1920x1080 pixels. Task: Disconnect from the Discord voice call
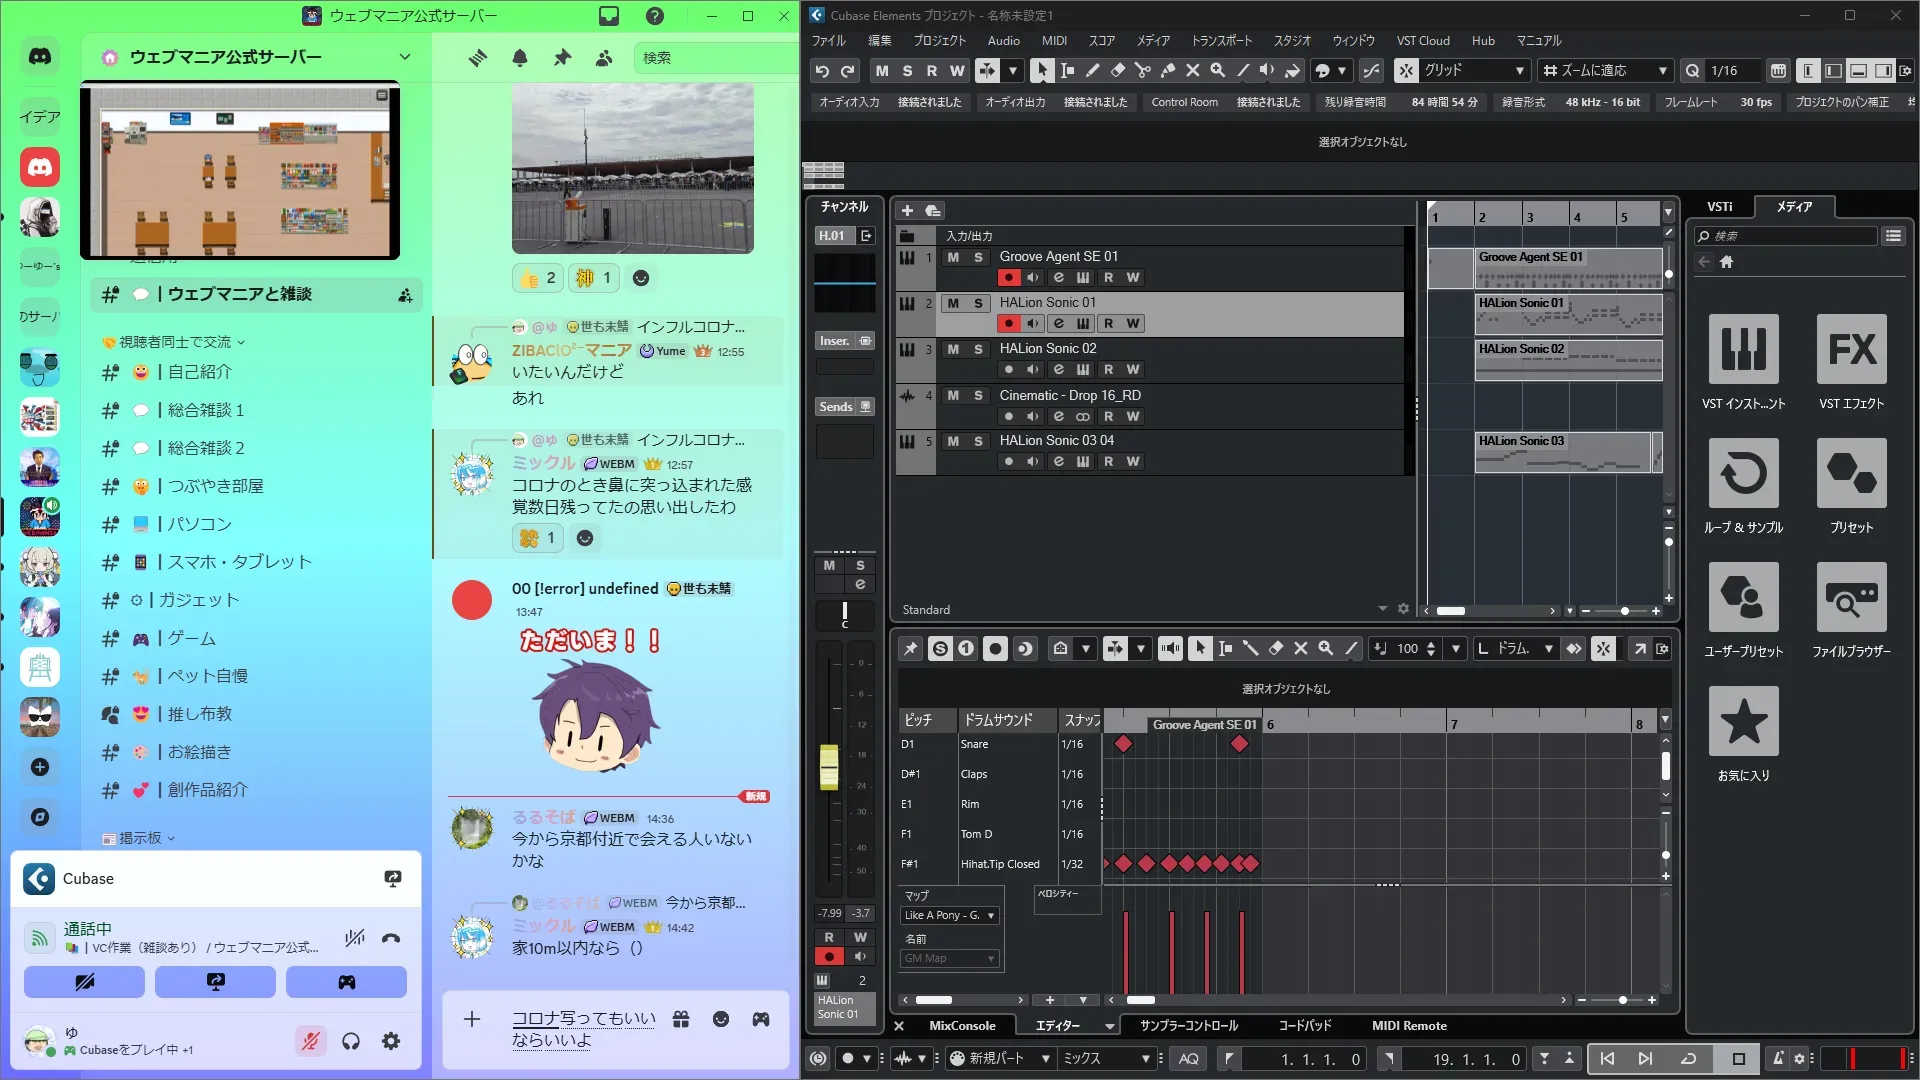coord(391,938)
